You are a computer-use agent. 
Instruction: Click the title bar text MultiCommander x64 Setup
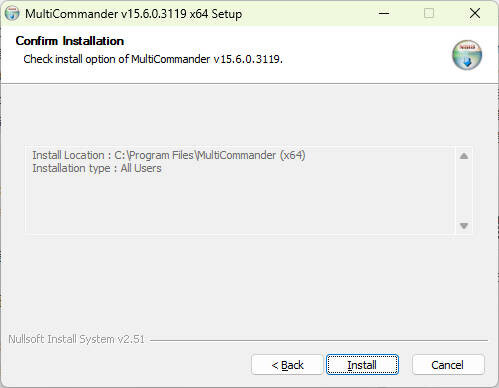point(133,14)
